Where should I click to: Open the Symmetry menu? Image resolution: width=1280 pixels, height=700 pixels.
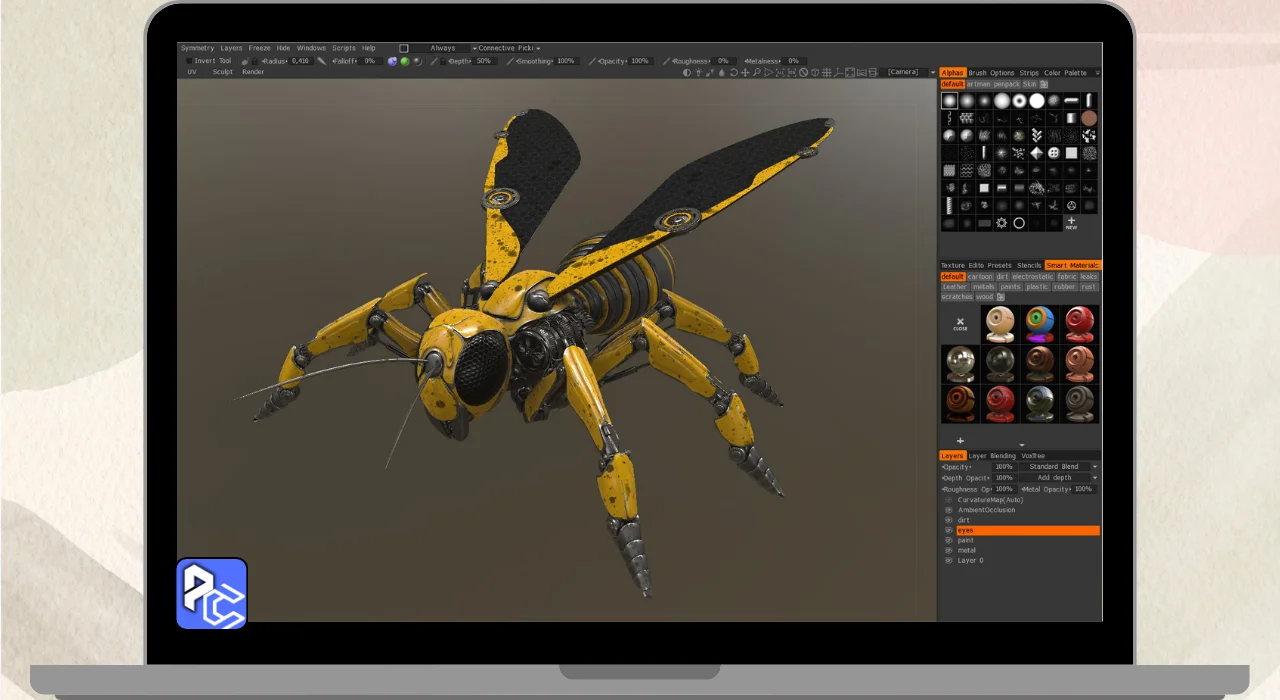pos(197,48)
